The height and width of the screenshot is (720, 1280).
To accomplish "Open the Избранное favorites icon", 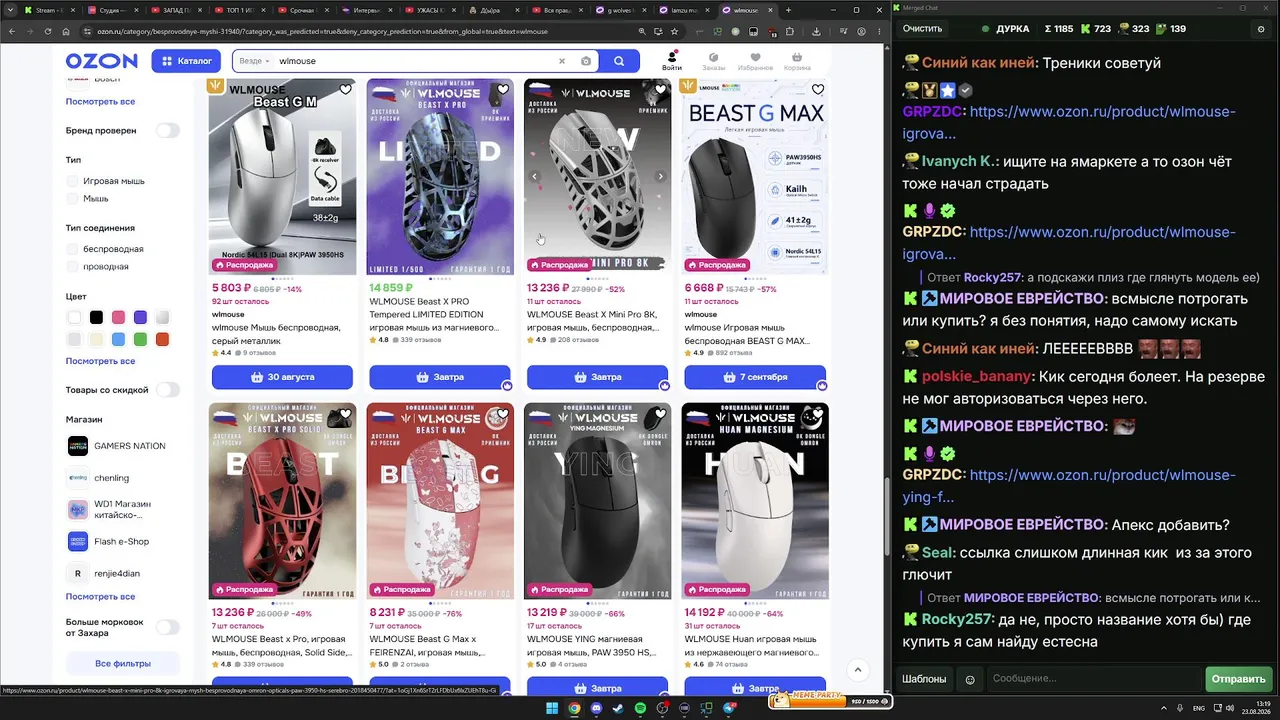I will click(x=755, y=61).
